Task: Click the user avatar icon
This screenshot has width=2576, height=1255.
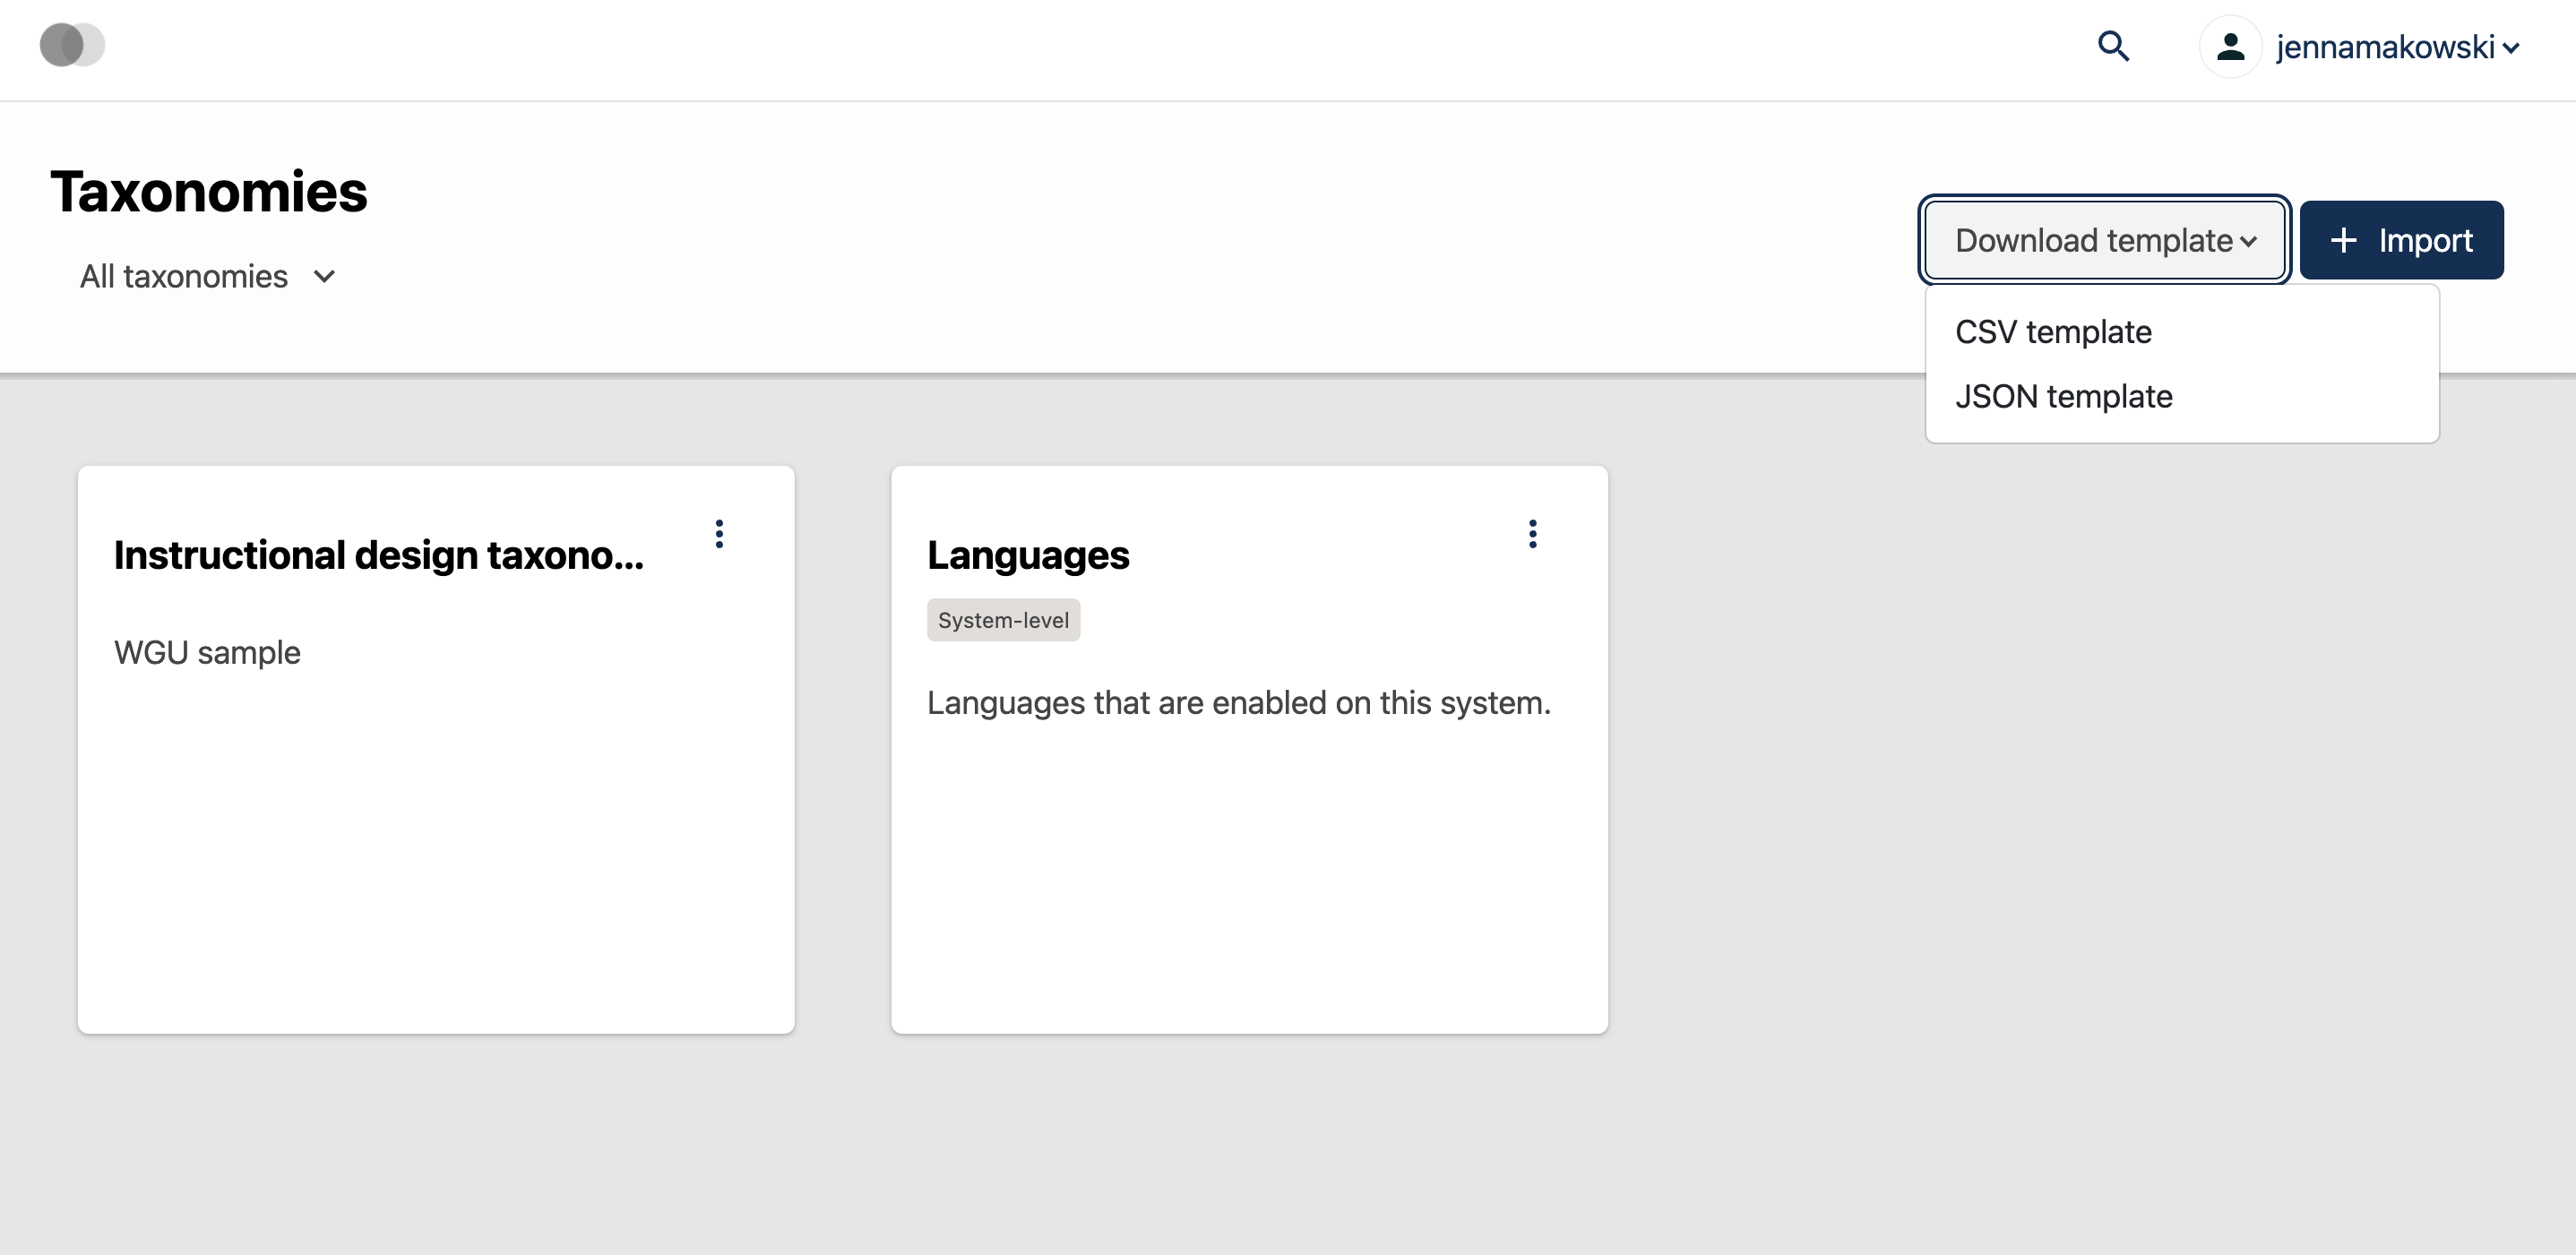Action: [x=2230, y=46]
